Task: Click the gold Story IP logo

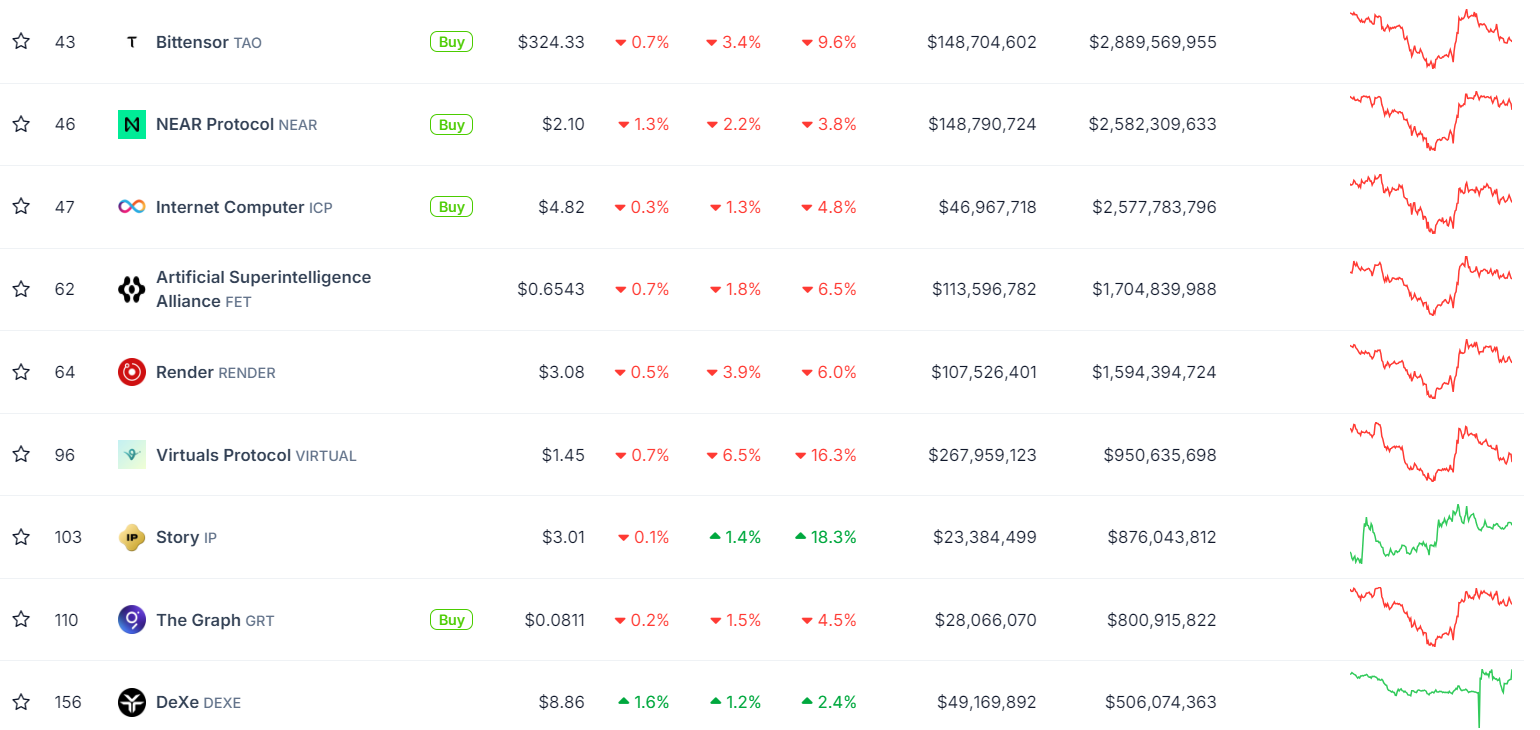Action: click(131, 537)
